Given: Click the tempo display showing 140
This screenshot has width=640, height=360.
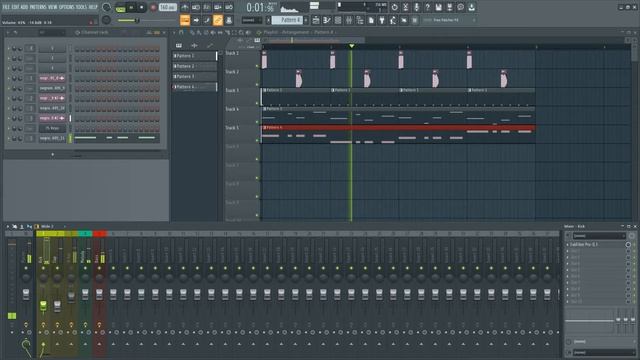Looking at the screenshot, I should click(167, 7).
